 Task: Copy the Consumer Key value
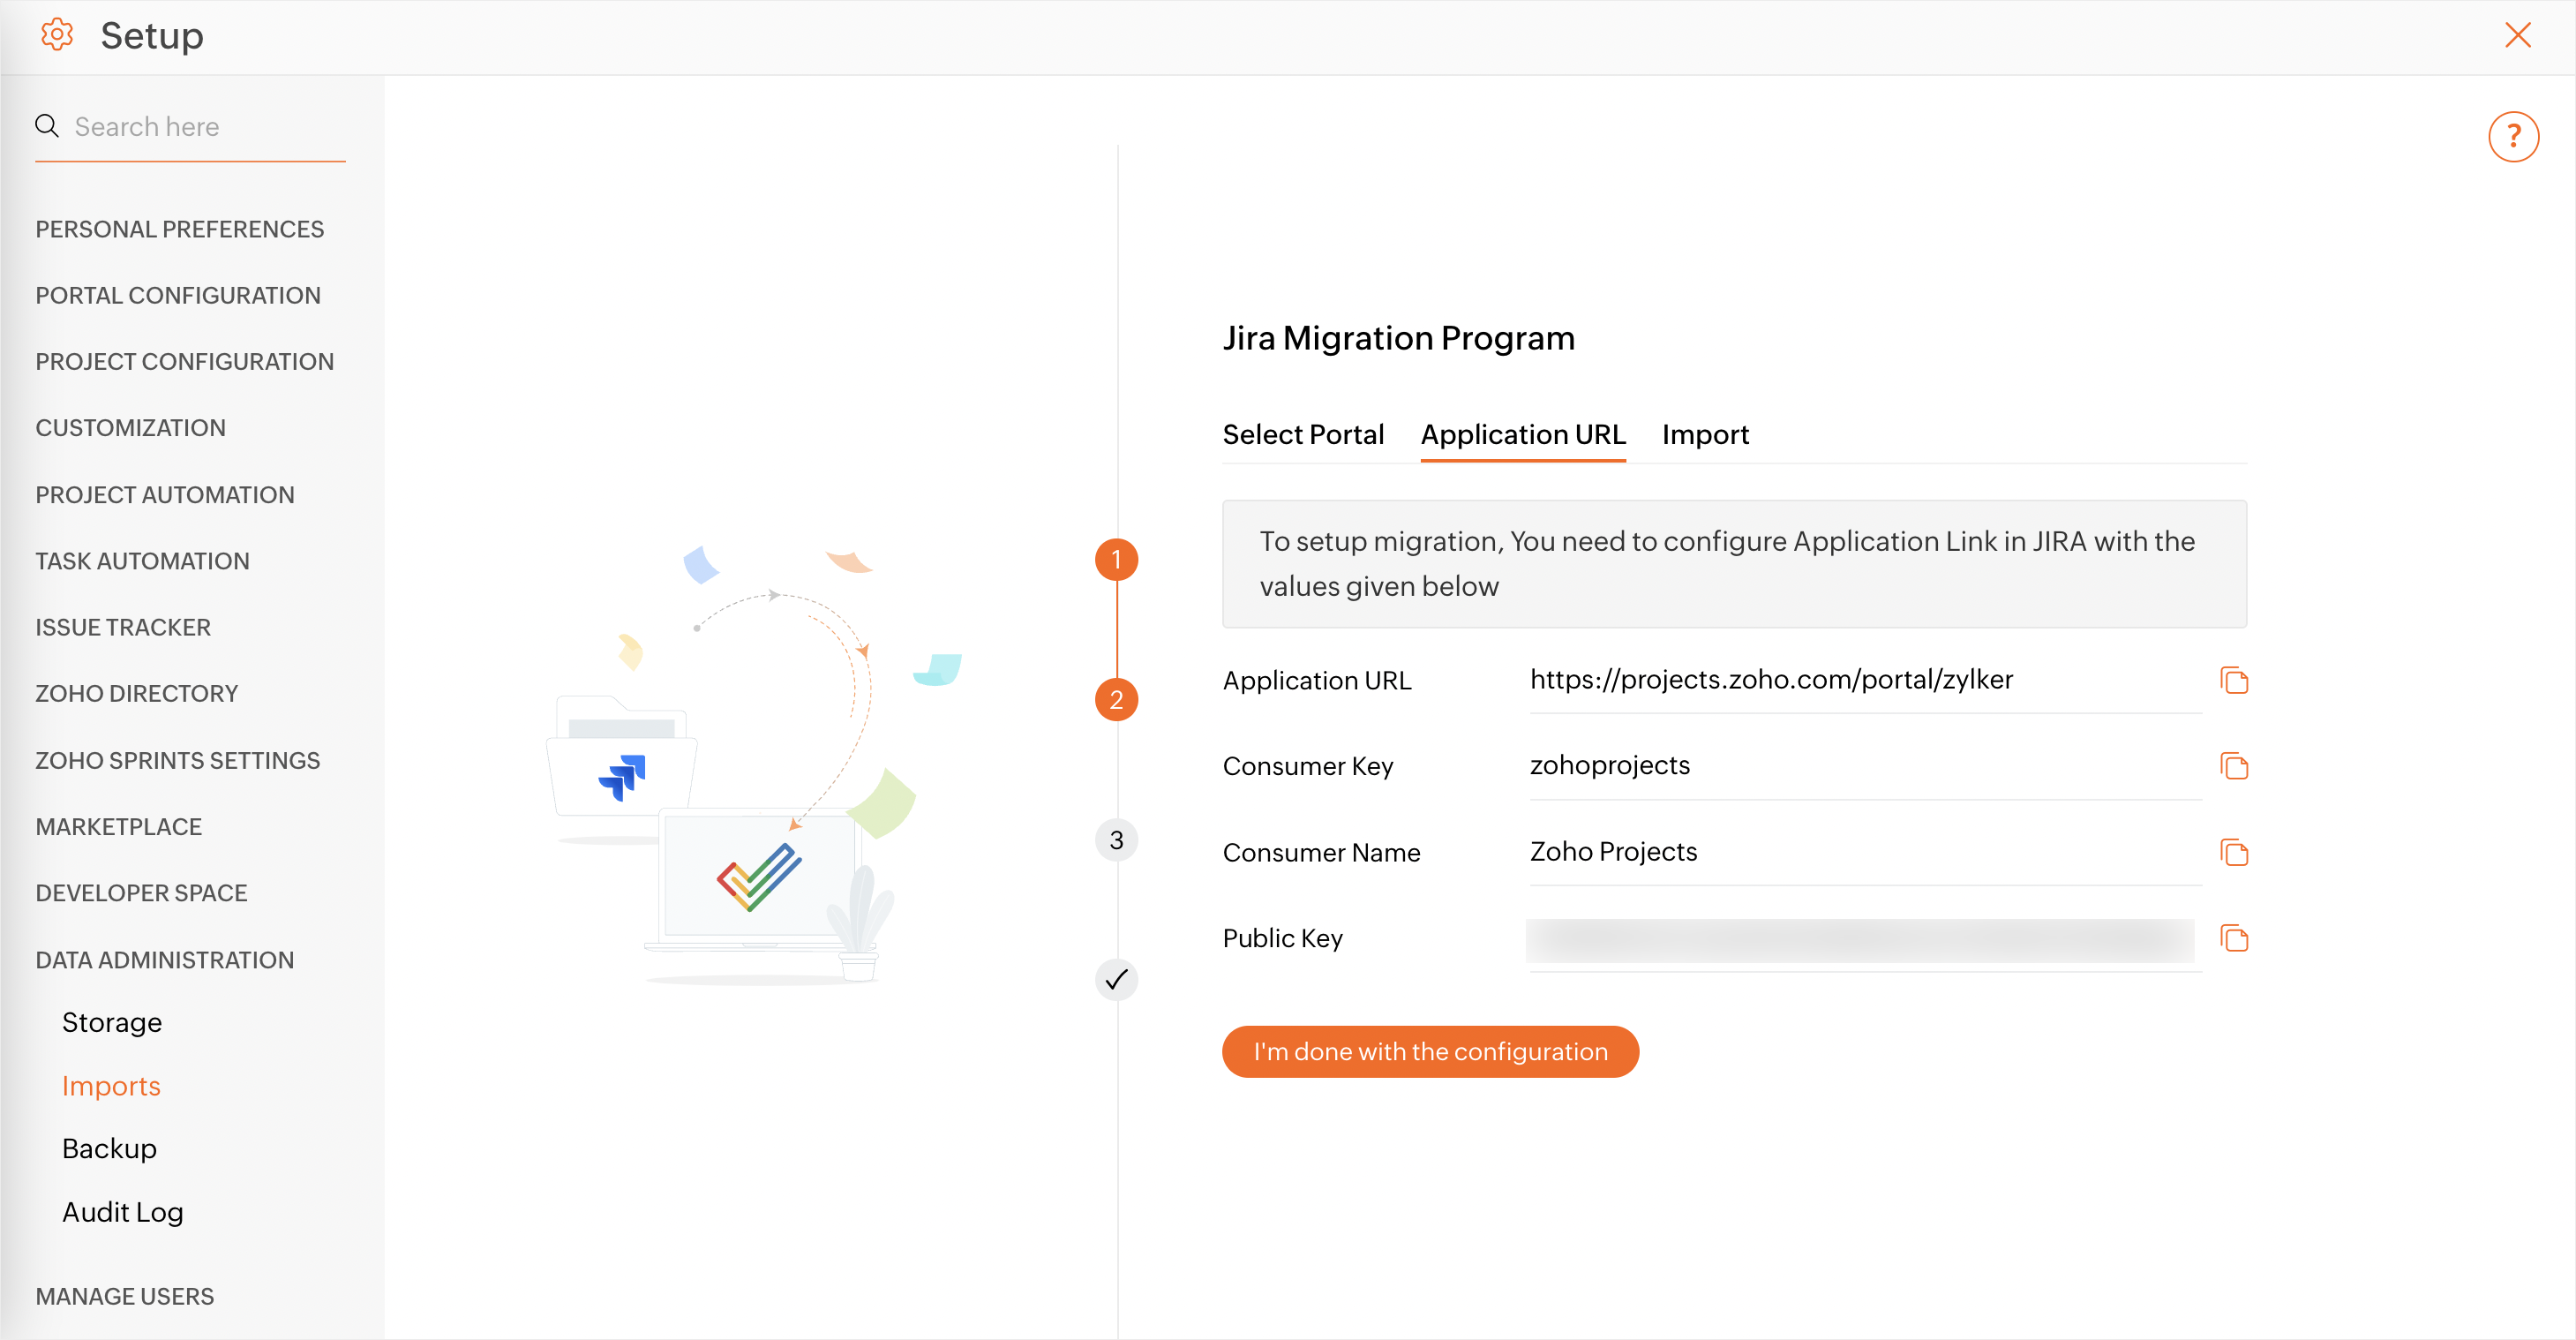[2233, 767]
